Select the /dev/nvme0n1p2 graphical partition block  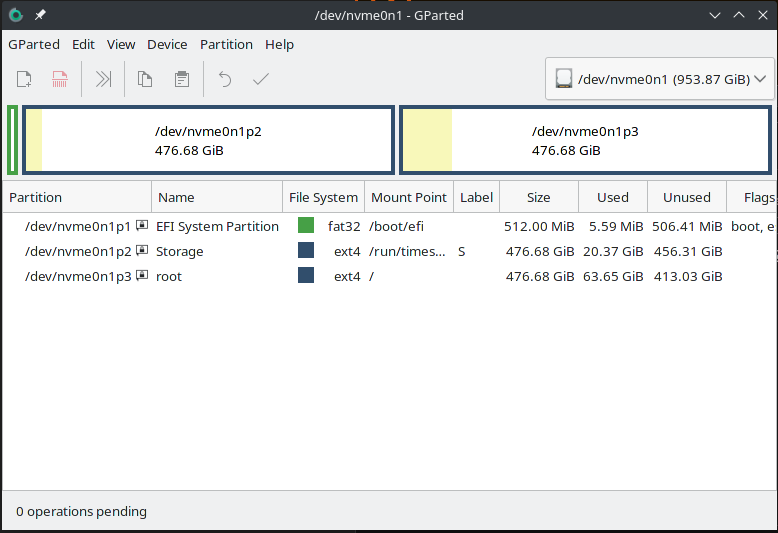[208, 140]
